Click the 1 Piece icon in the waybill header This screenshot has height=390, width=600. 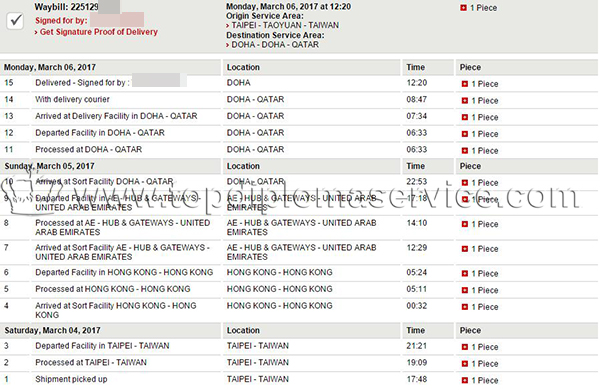click(x=463, y=8)
